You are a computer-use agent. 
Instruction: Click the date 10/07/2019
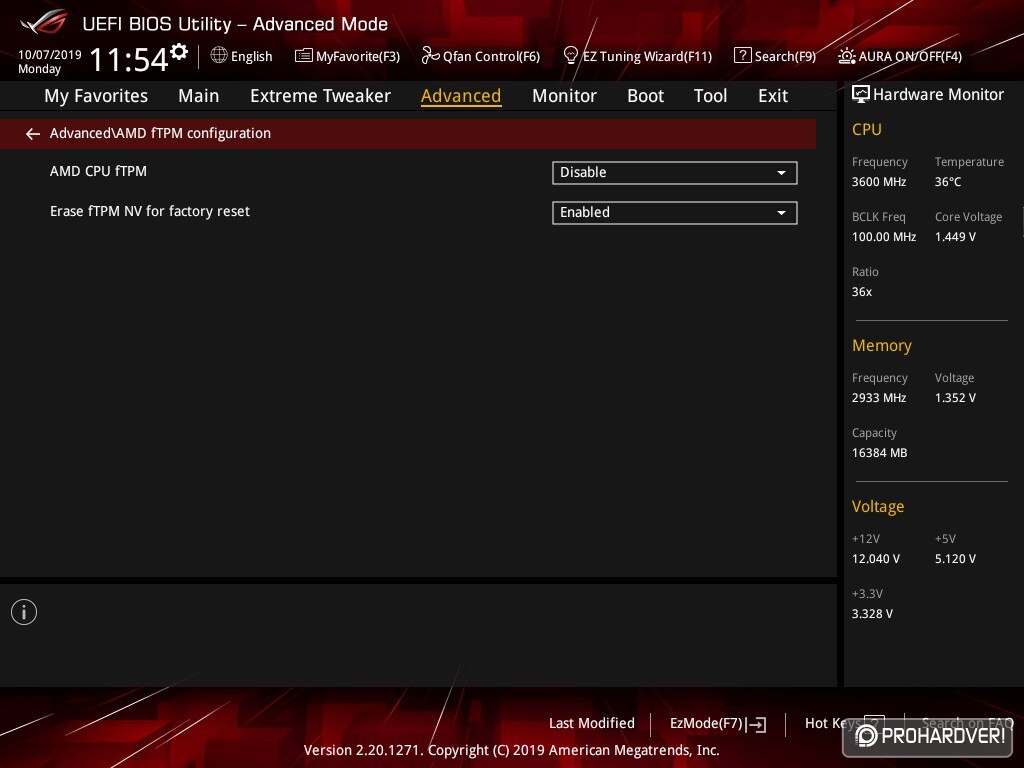coord(50,55)
